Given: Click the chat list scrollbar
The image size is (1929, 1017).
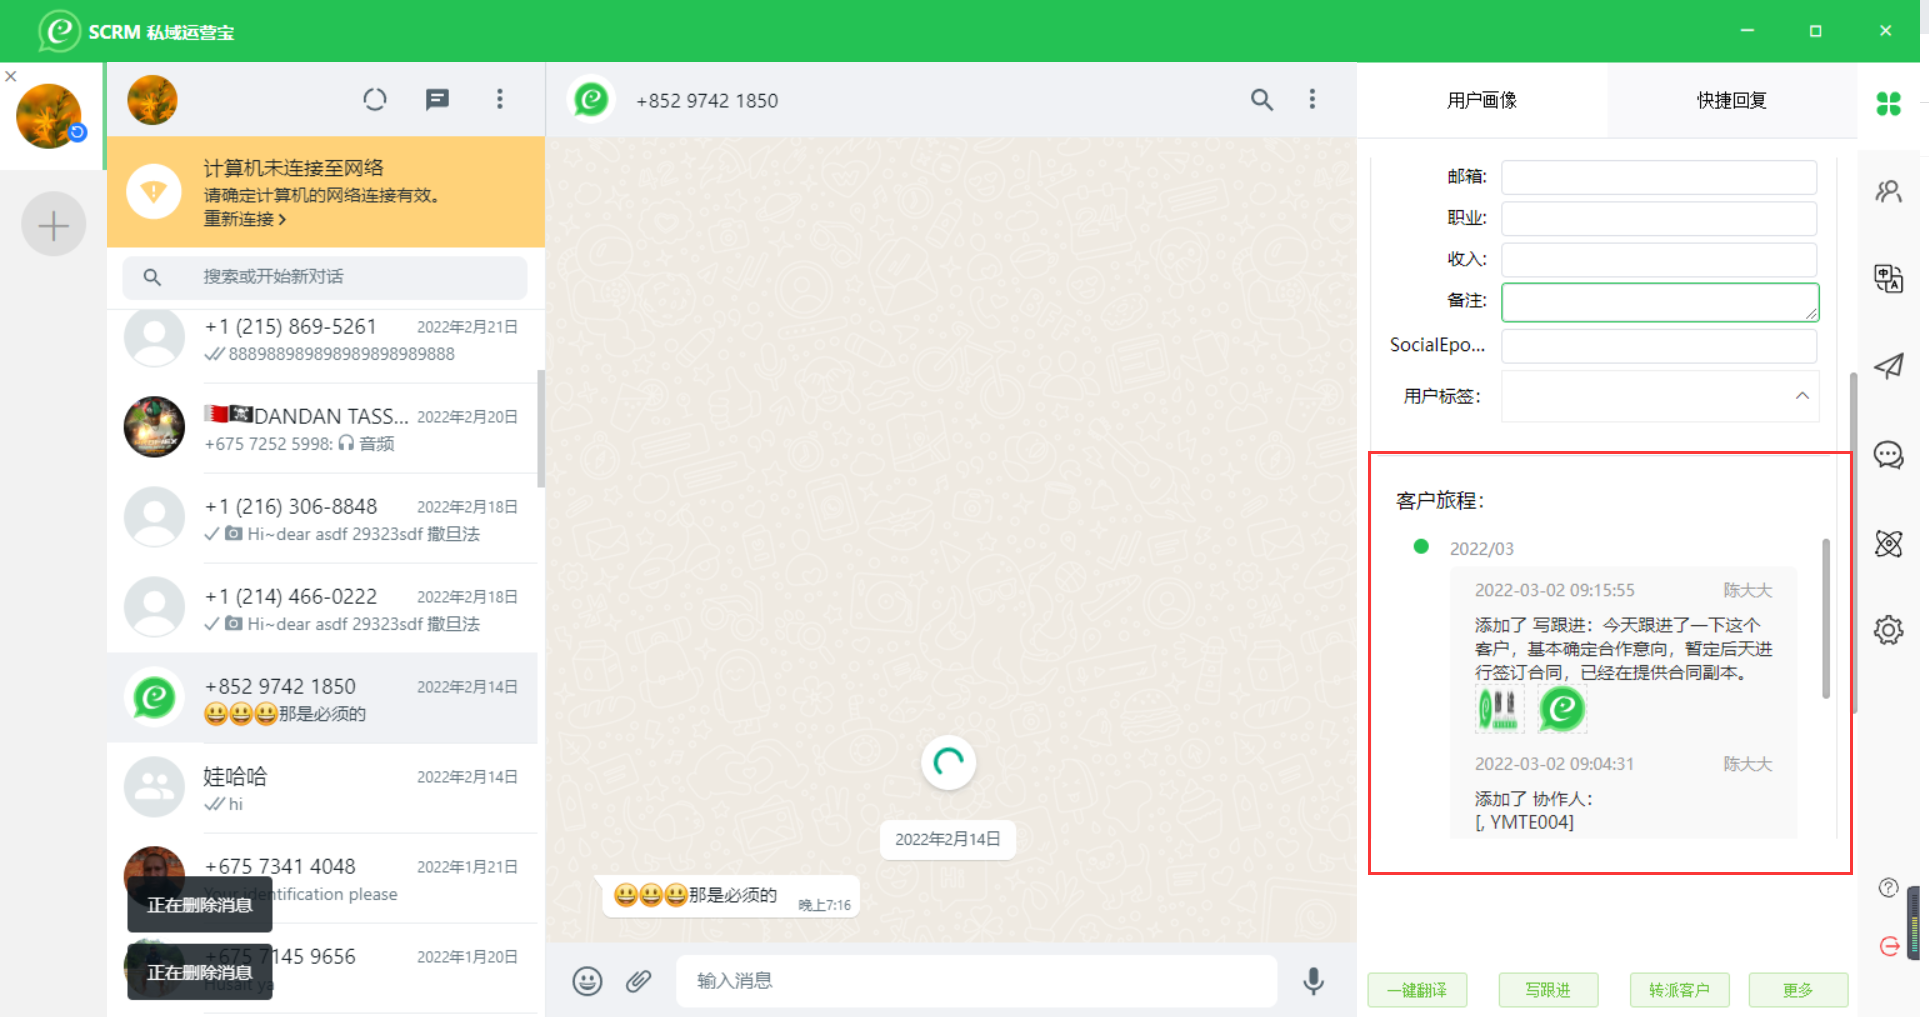Looking at the screenshot, I should pyautogui.click(x=541, y=429).
